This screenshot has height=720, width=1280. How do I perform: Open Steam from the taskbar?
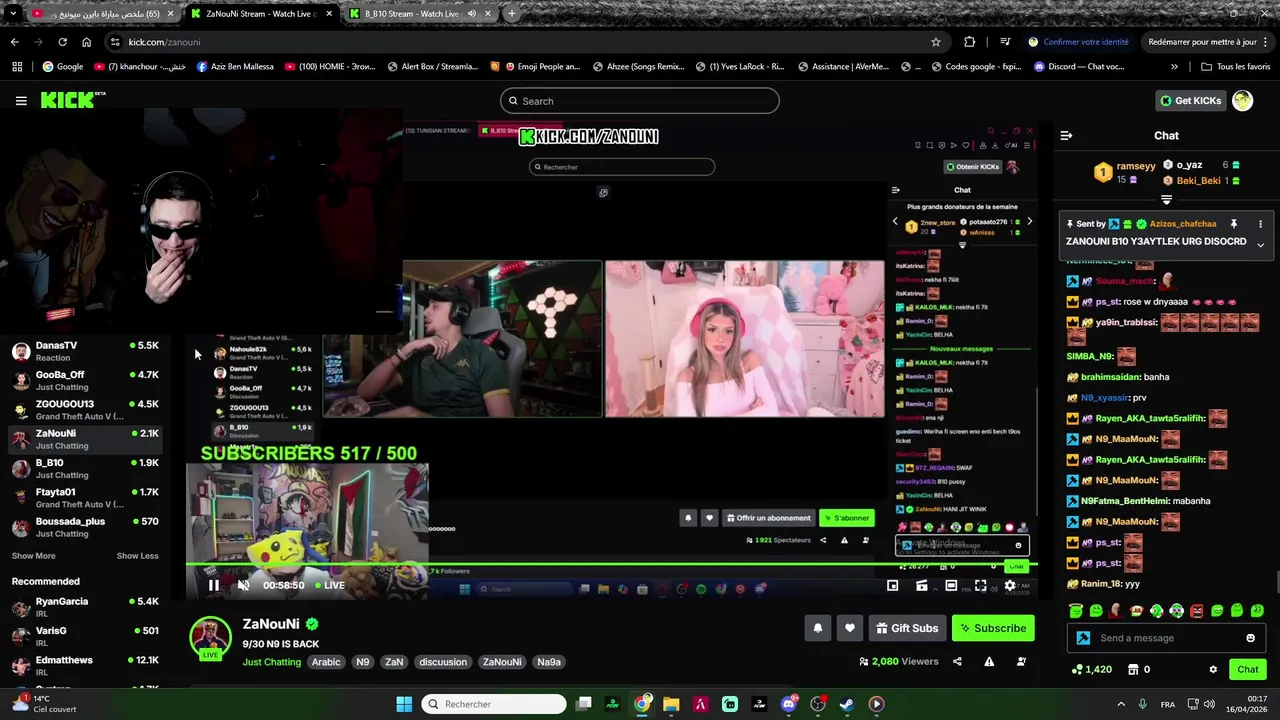[x=847, y=704]
